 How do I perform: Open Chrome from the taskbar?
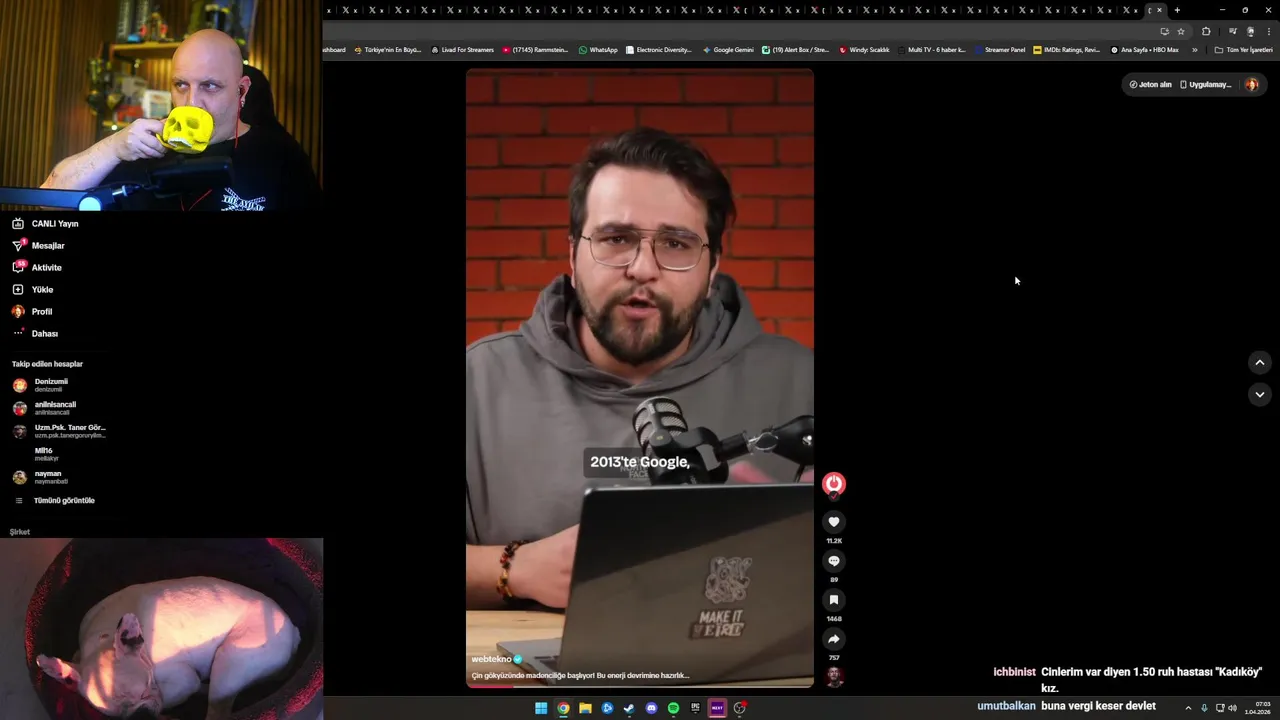563,708
